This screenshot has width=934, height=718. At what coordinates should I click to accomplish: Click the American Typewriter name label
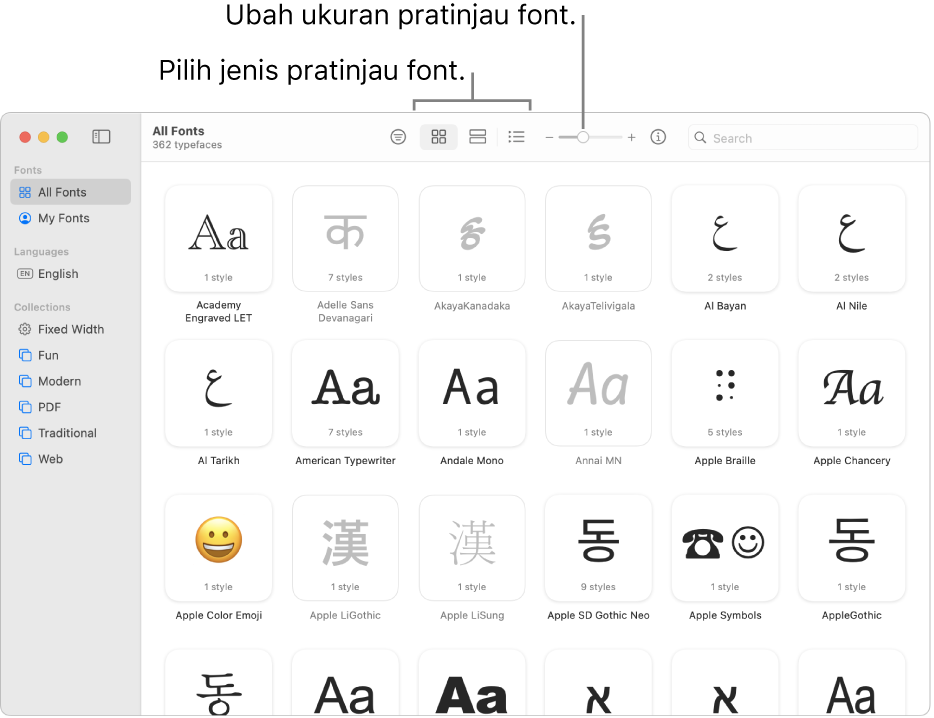click(345, 461)
